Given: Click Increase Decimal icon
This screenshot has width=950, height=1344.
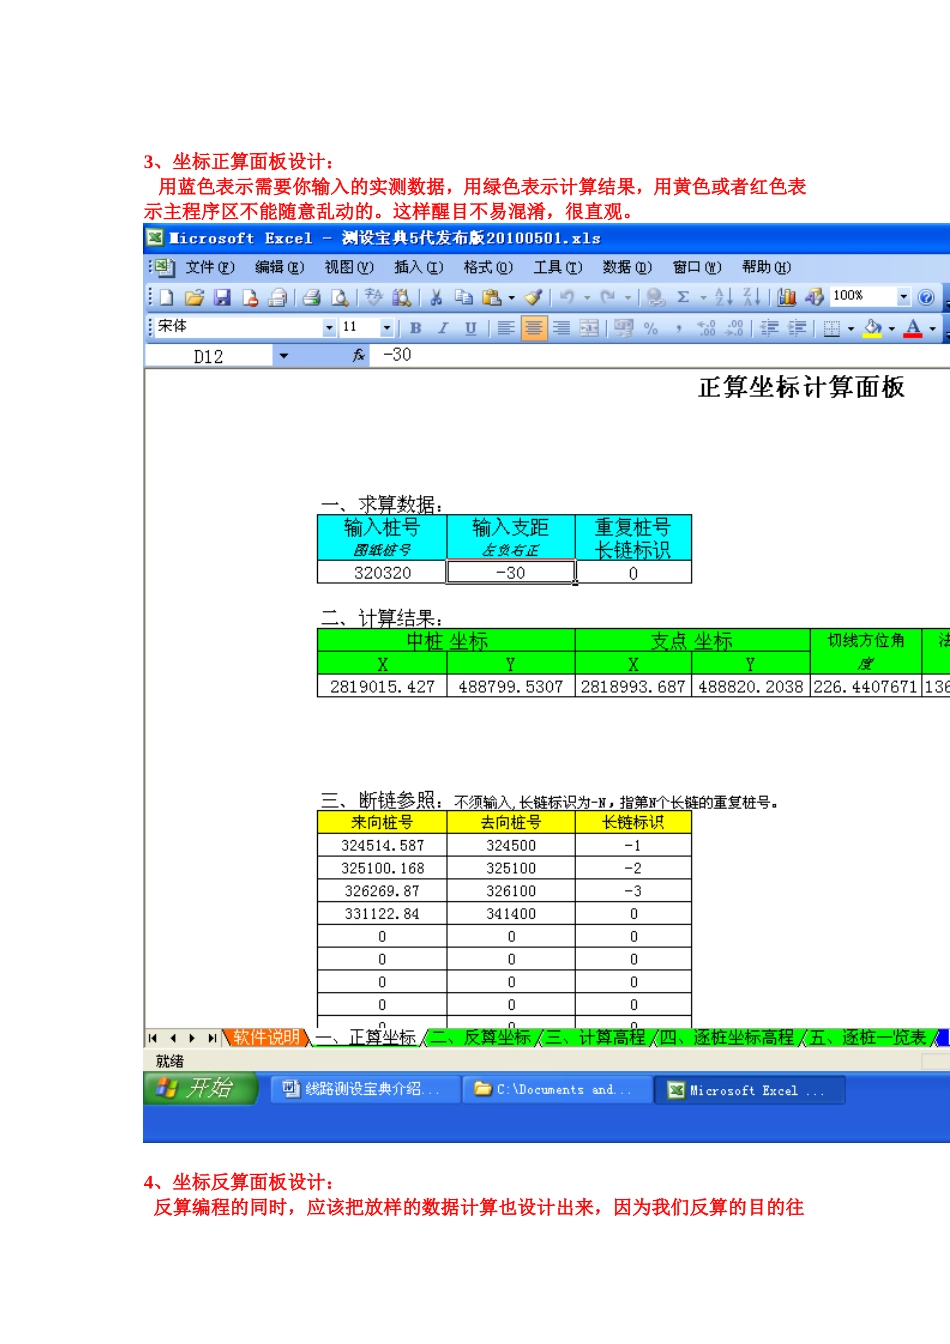Looking at the screenshot, I should 706,328.
